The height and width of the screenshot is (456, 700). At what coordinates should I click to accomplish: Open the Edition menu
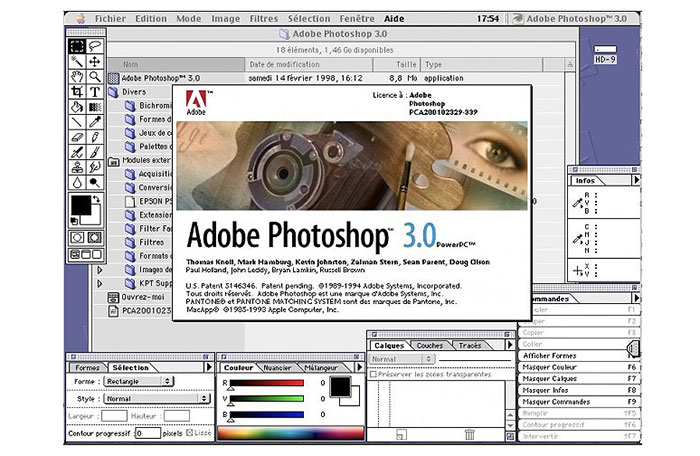(x=151, y=19)
